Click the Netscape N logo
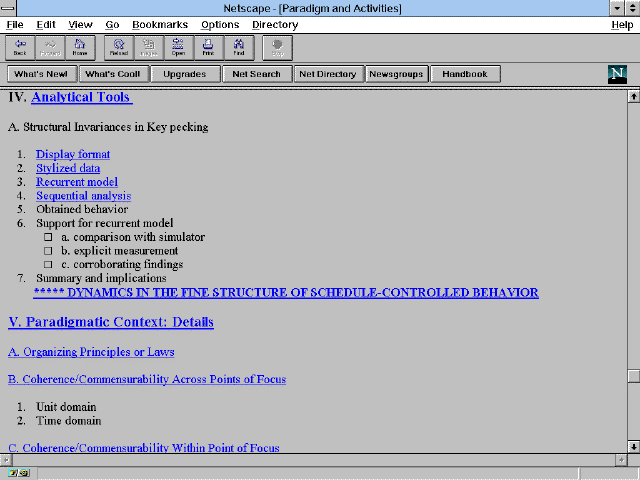 (617, 74)
